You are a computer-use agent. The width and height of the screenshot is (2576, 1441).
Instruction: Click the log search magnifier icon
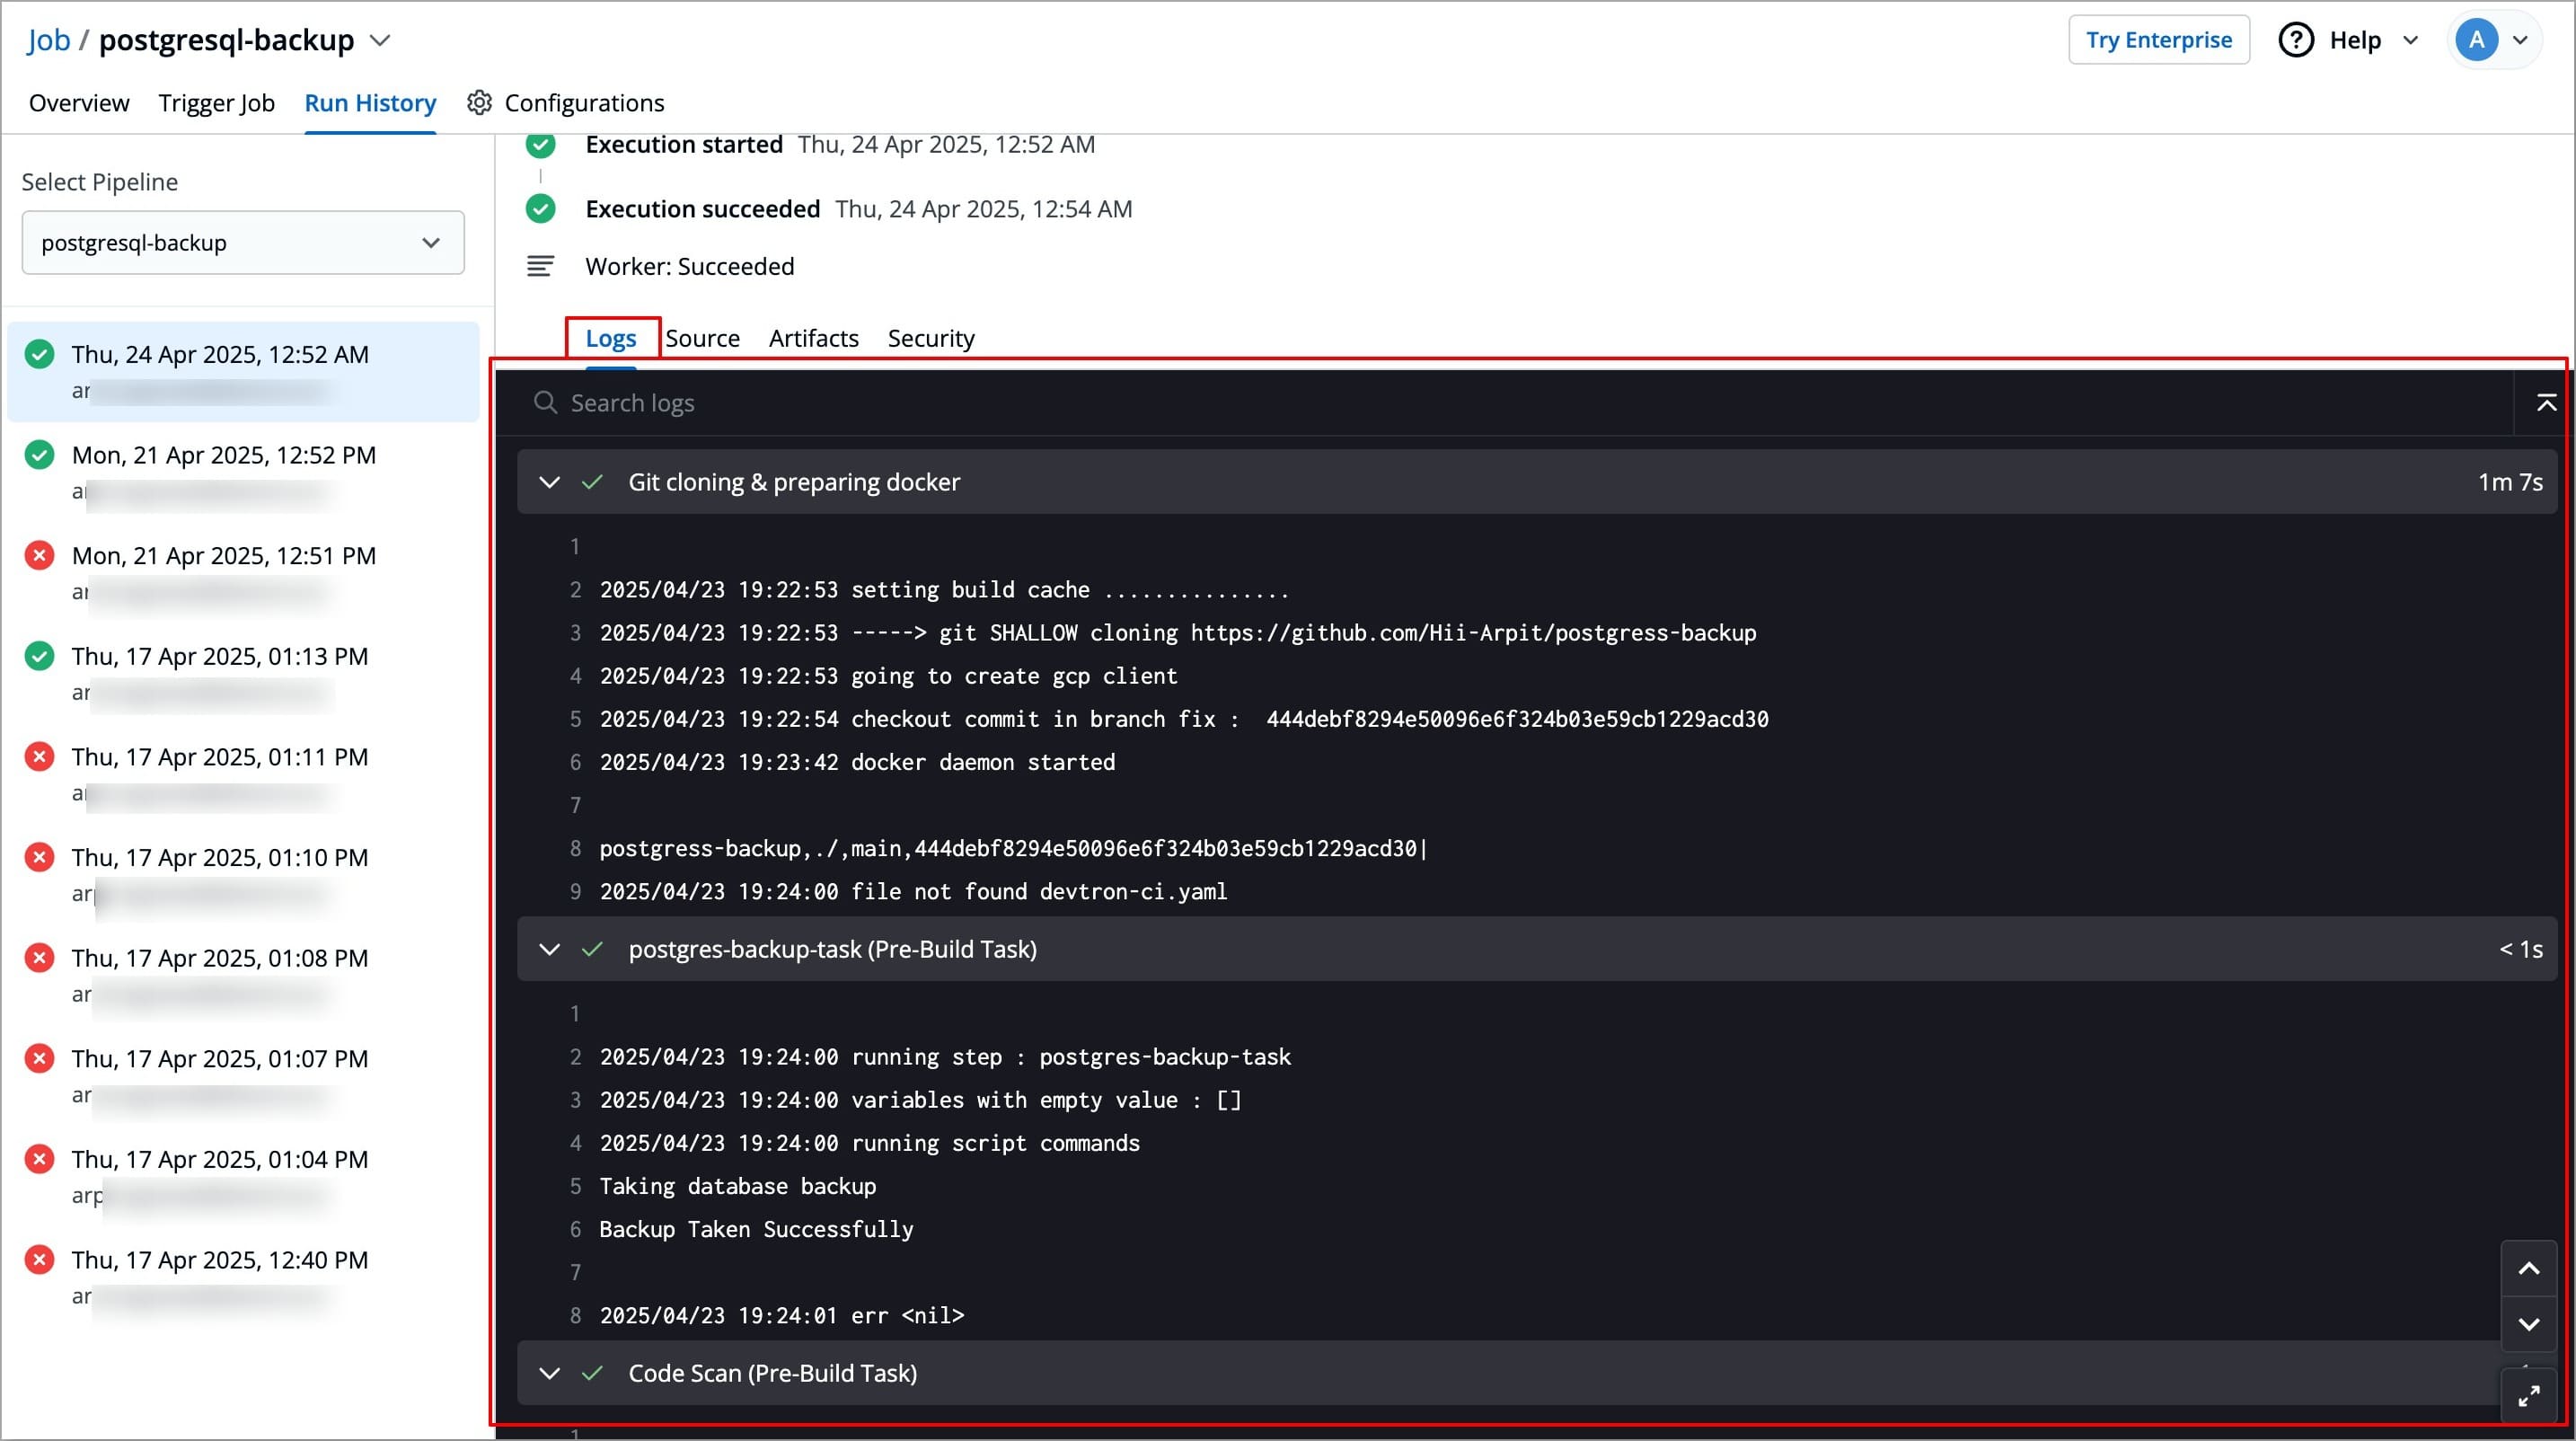click(545, 403)
